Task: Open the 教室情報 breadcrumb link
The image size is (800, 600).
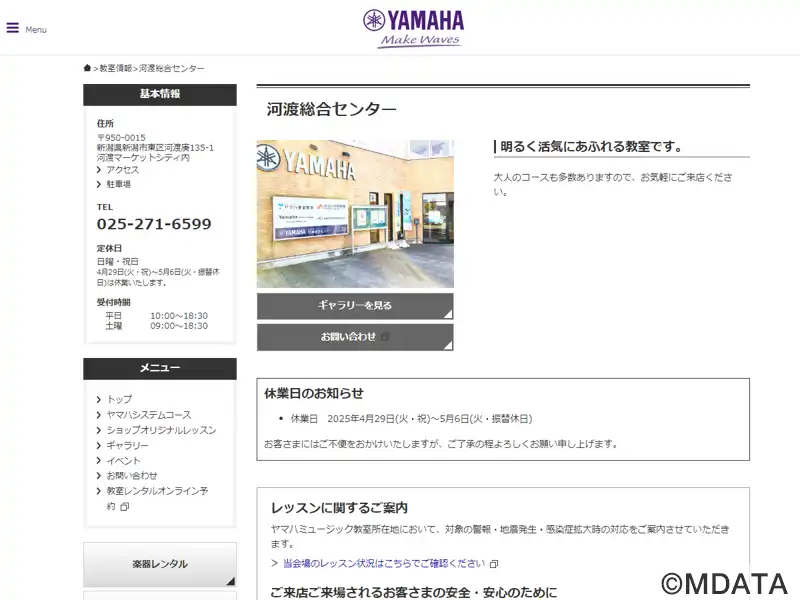Action: (115, 68)
